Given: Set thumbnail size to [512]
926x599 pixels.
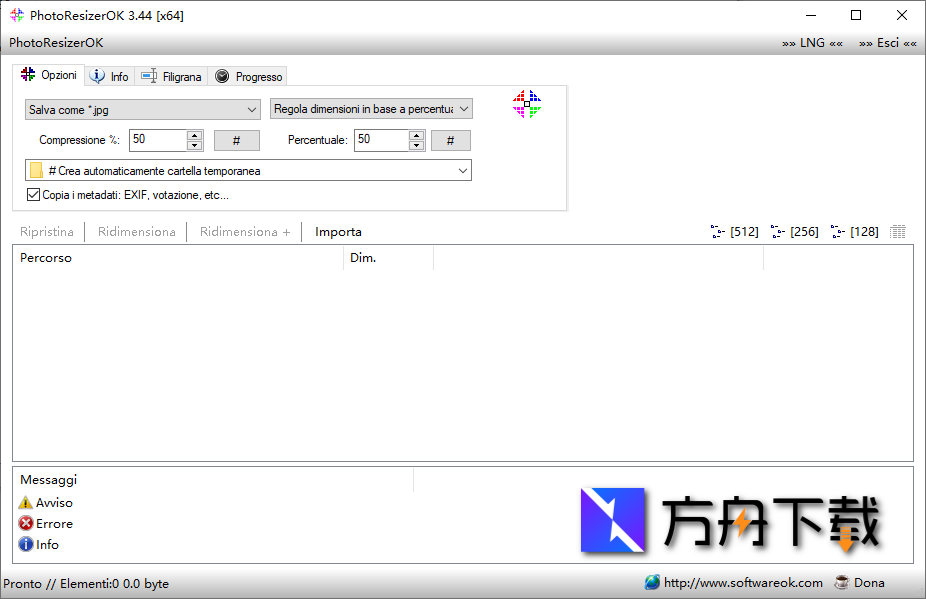Looking at the screenshot, I should [x=735, y=232].
